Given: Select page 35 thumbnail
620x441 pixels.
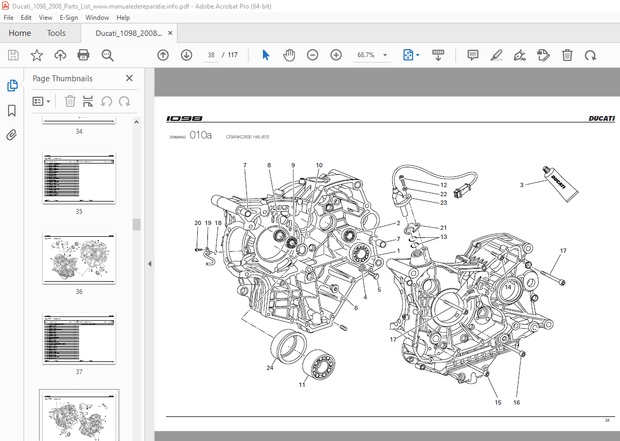Looking at the screenshot, I should (79, 178).
